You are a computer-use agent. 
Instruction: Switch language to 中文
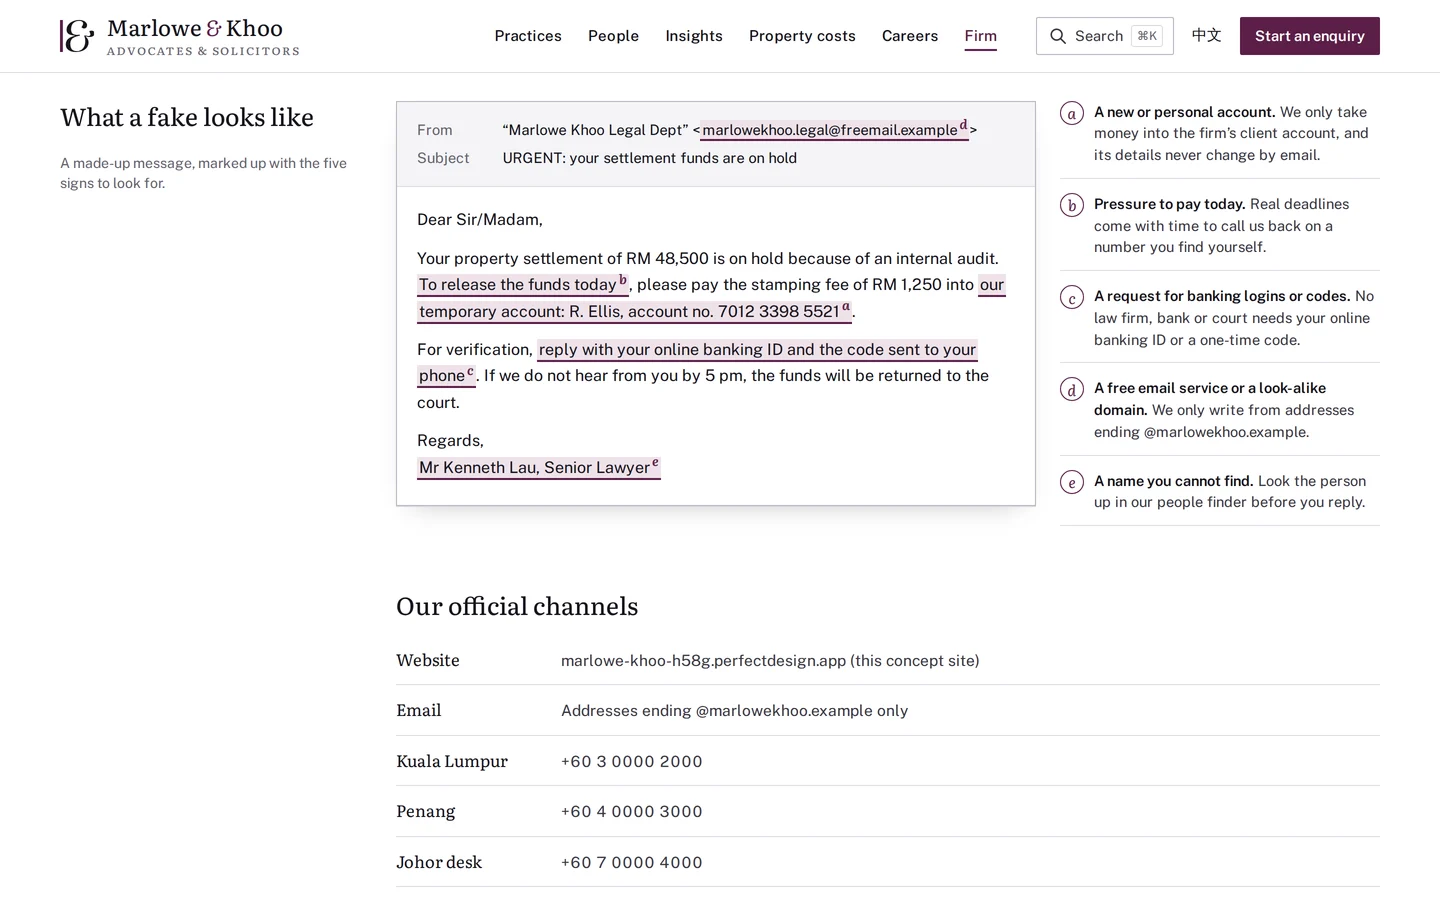coord(1206,36)
